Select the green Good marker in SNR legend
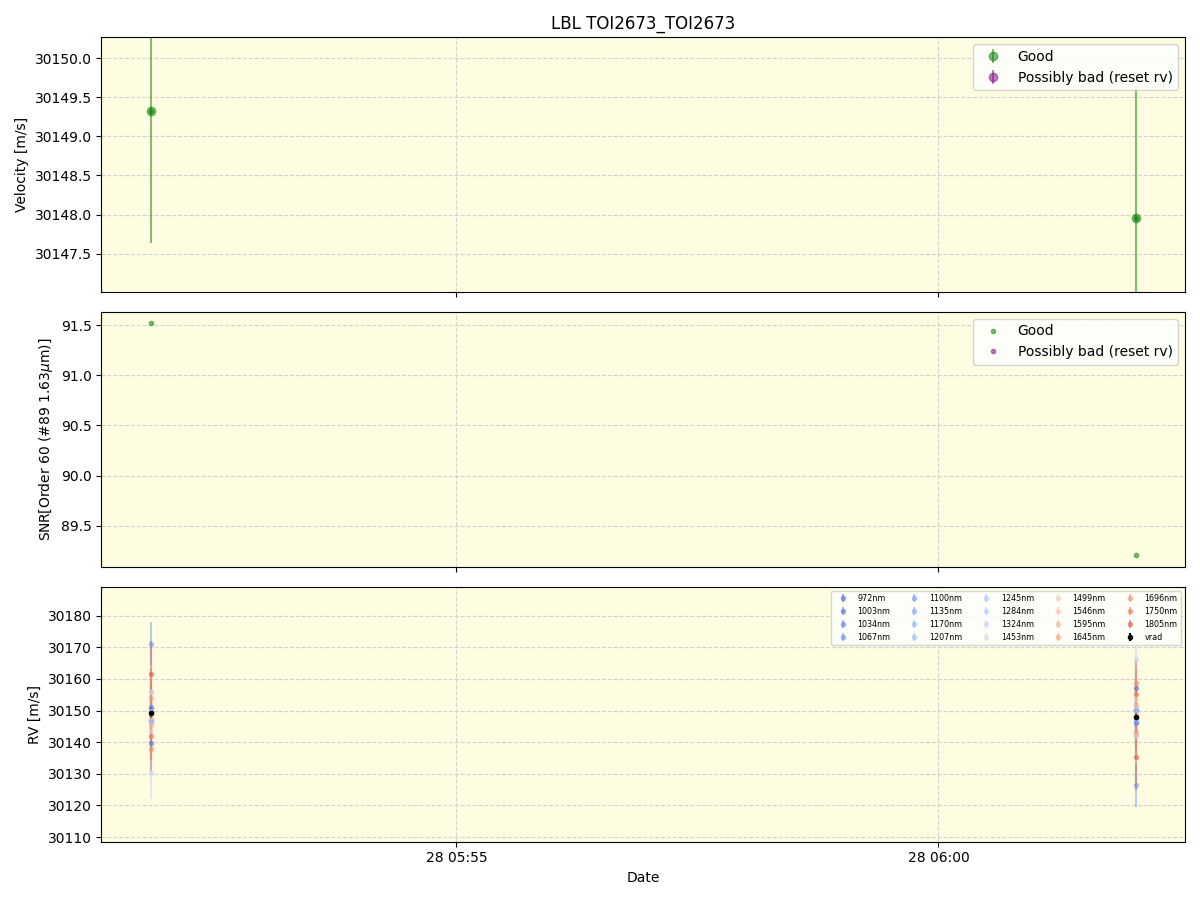The width and height of the screenshot is (1200, 900). click(993, 331)
